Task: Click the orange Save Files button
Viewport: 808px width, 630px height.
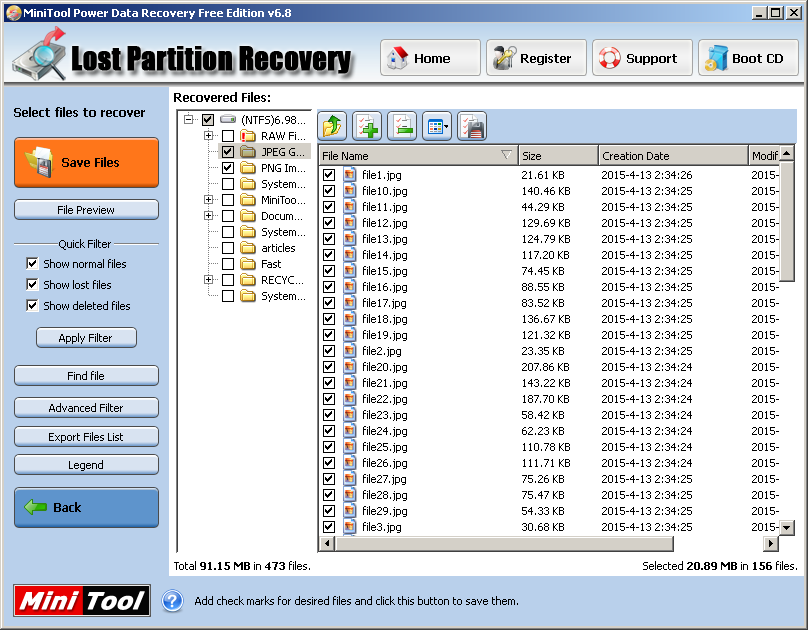Action: click(87, 162)
